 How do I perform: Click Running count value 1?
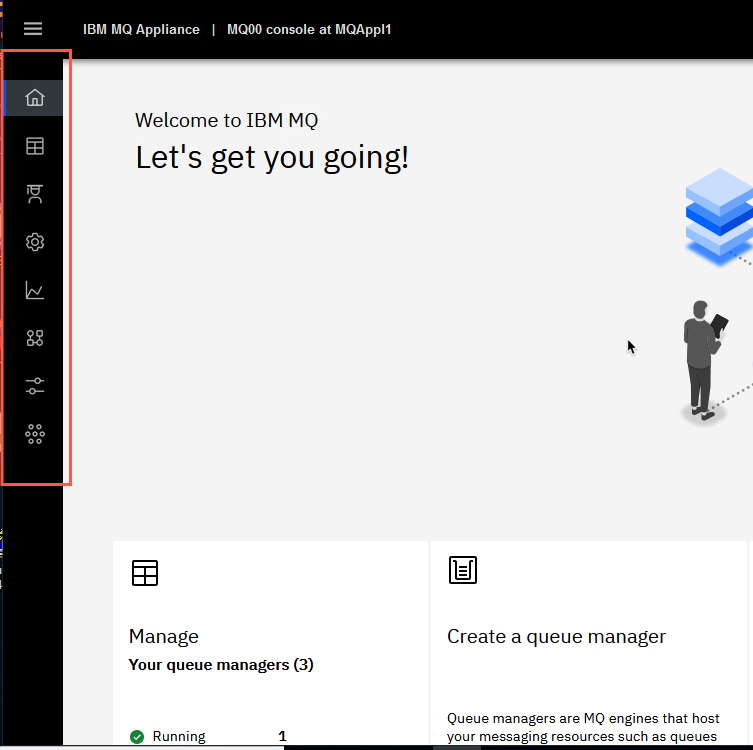coord(282,736)
